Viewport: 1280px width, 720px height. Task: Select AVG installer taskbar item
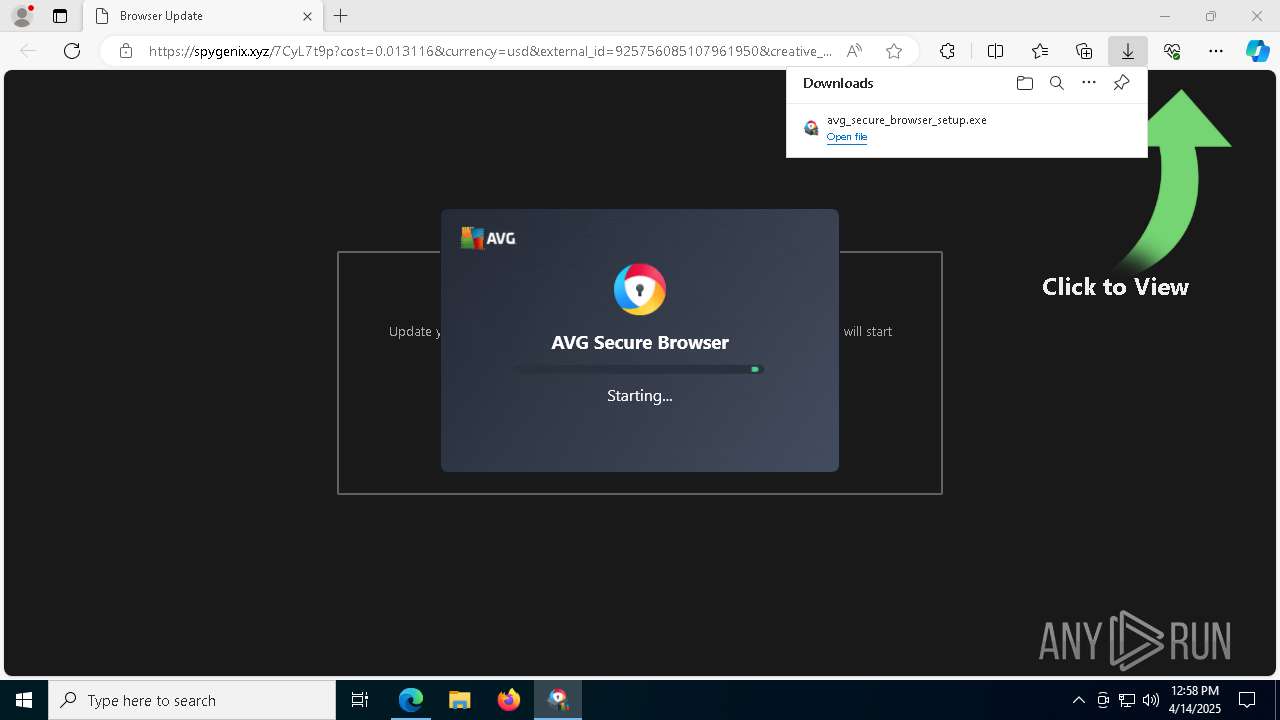tap(558, 700)
